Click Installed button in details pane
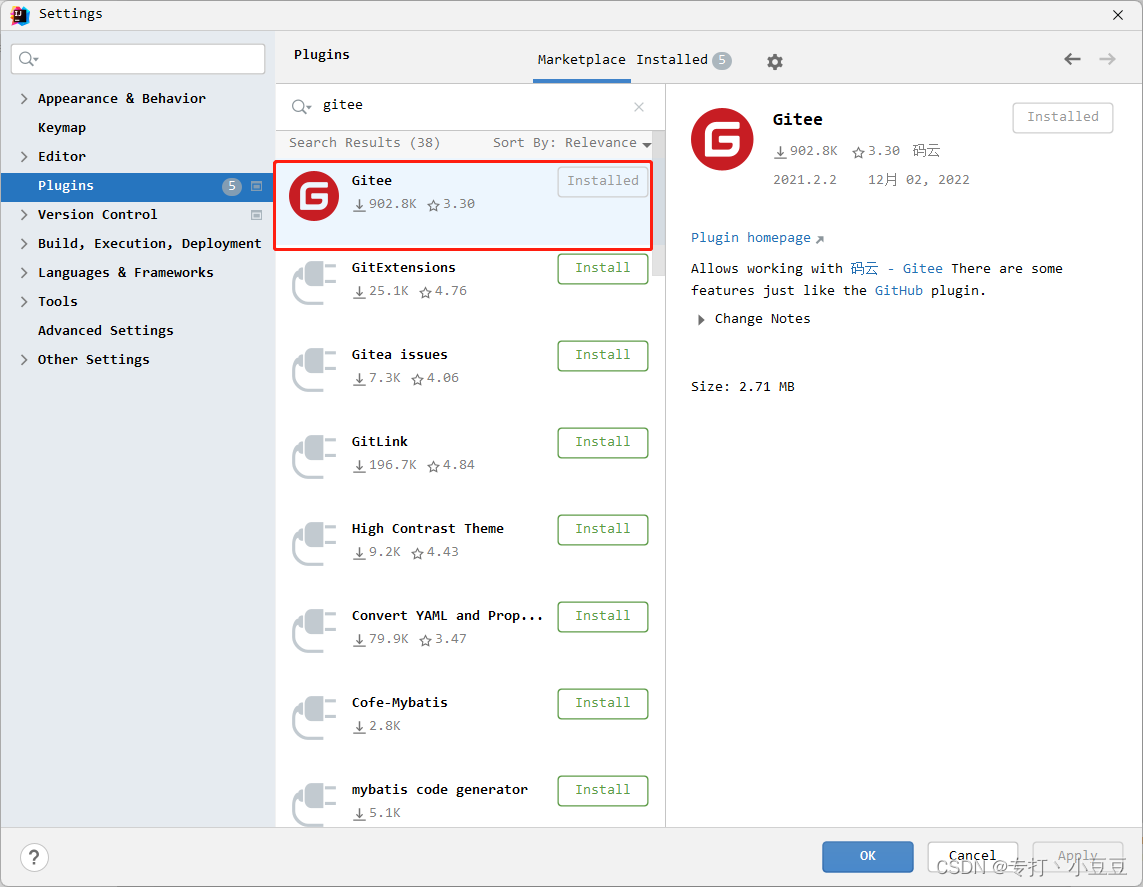The height and width of the screenshot is (887, 1143). [x=1062, y=117]
